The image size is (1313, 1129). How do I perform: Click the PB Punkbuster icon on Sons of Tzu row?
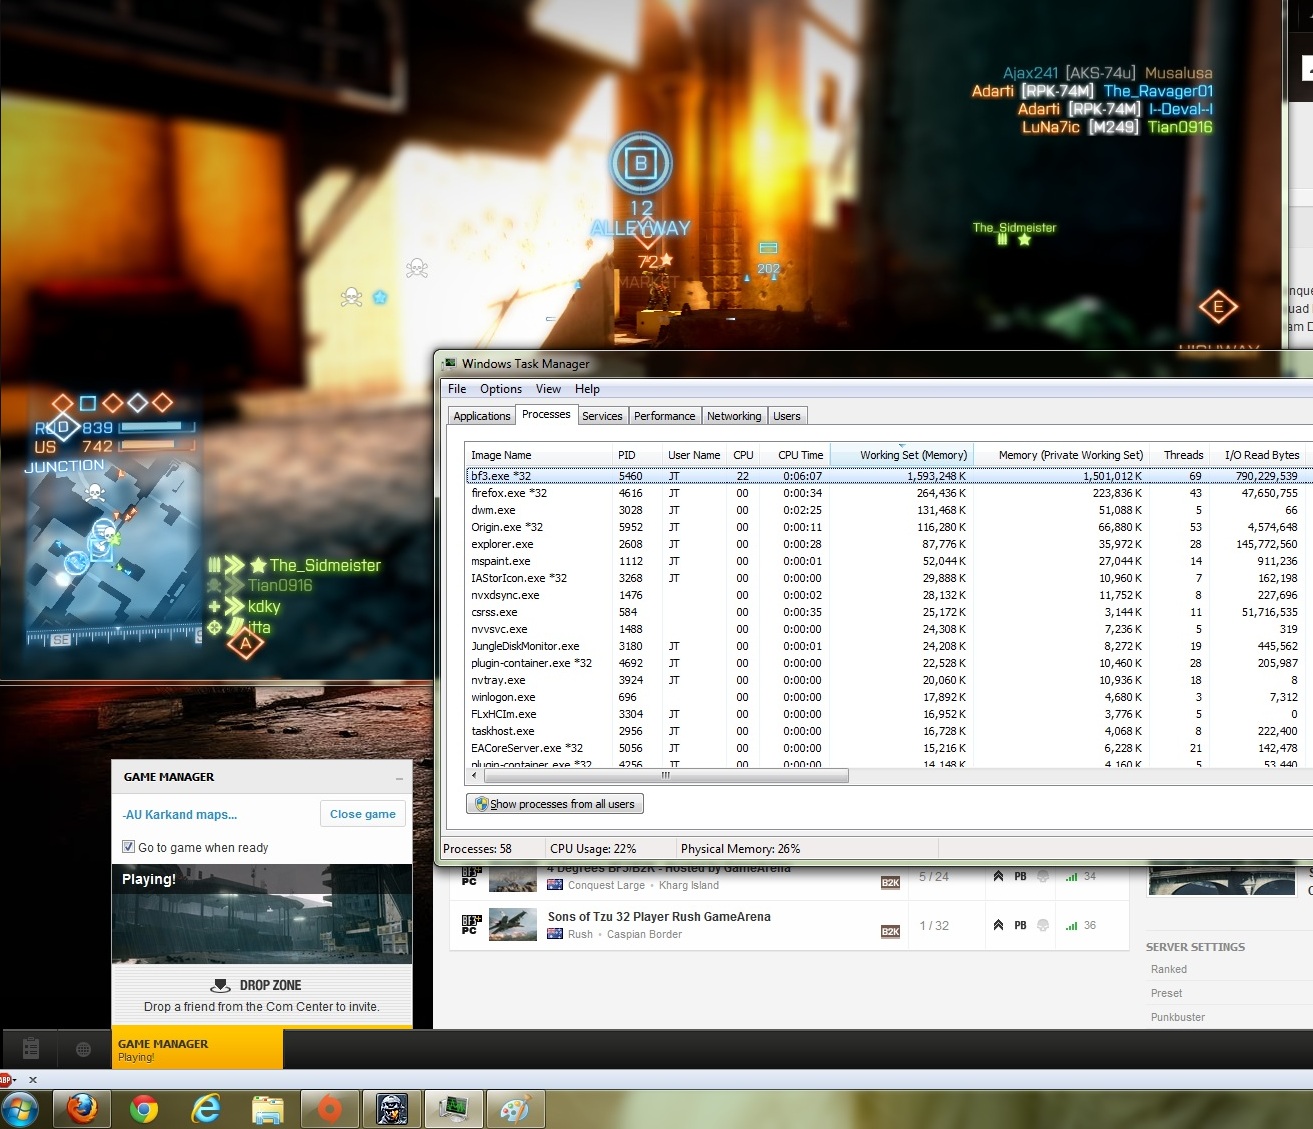[1020, 925]
